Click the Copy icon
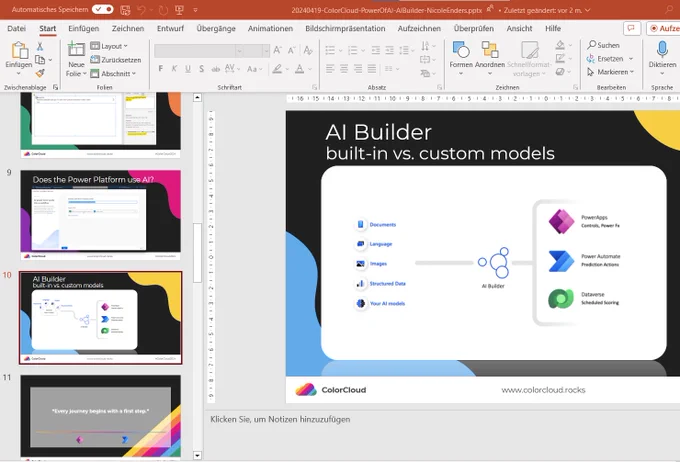 [40, 59]
